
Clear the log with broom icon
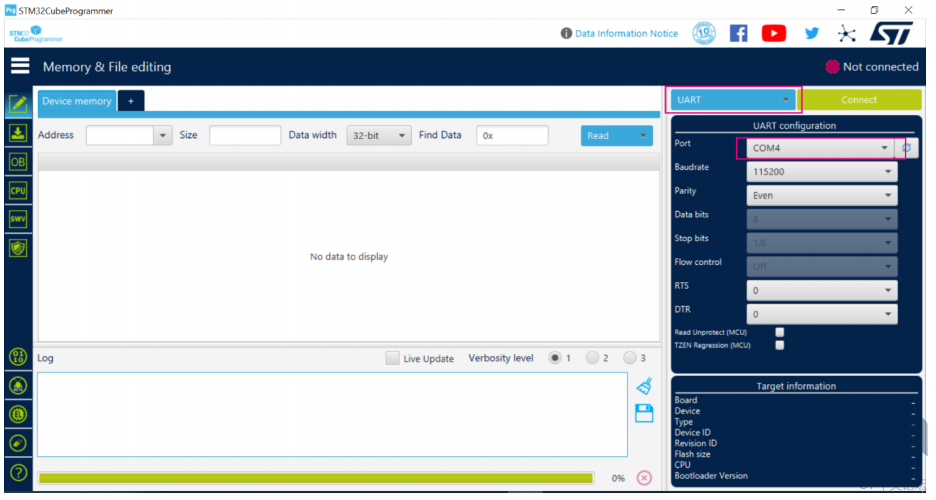(644, 387)
